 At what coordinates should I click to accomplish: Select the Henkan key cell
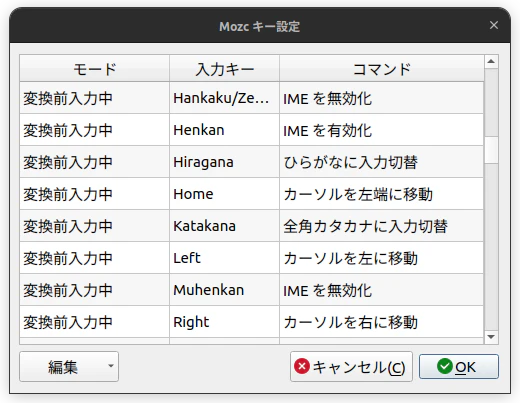[224, 130]
